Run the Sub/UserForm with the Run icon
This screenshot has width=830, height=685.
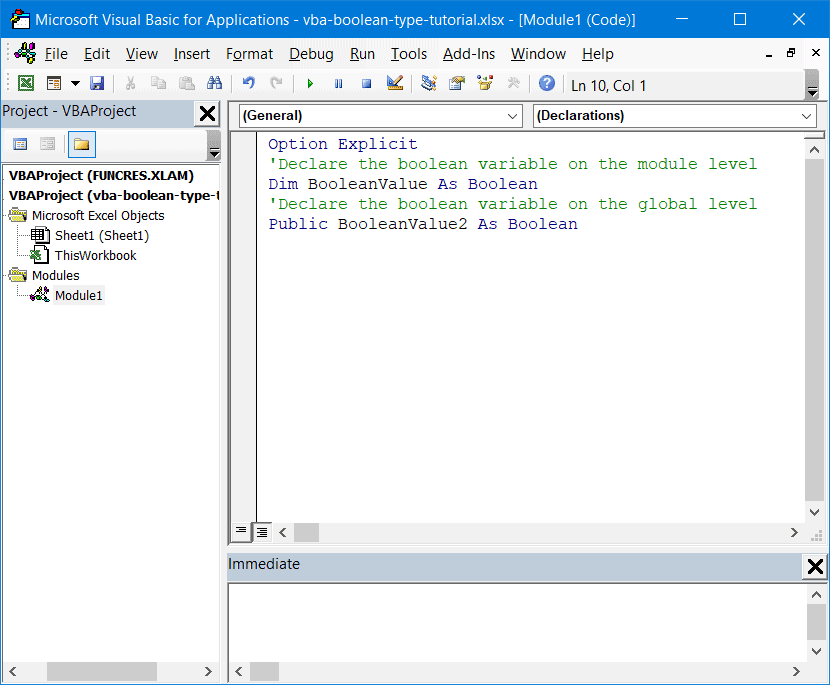click(x=310, y=85)
